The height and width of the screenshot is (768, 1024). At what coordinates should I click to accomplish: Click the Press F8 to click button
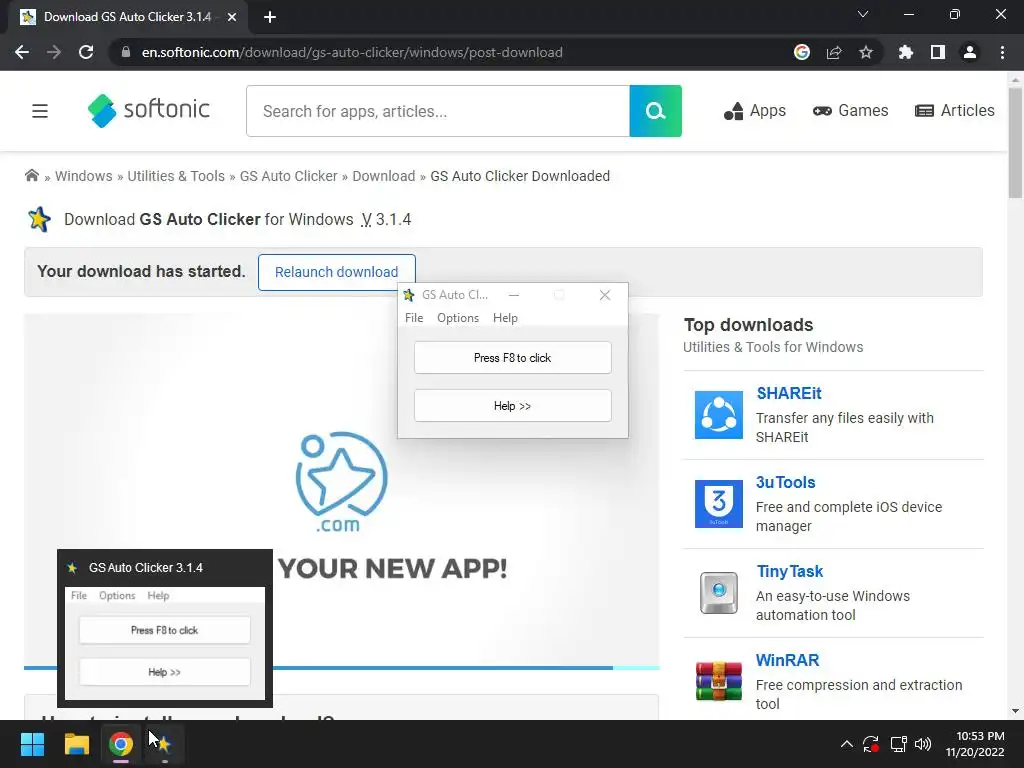tap(513, 358)
